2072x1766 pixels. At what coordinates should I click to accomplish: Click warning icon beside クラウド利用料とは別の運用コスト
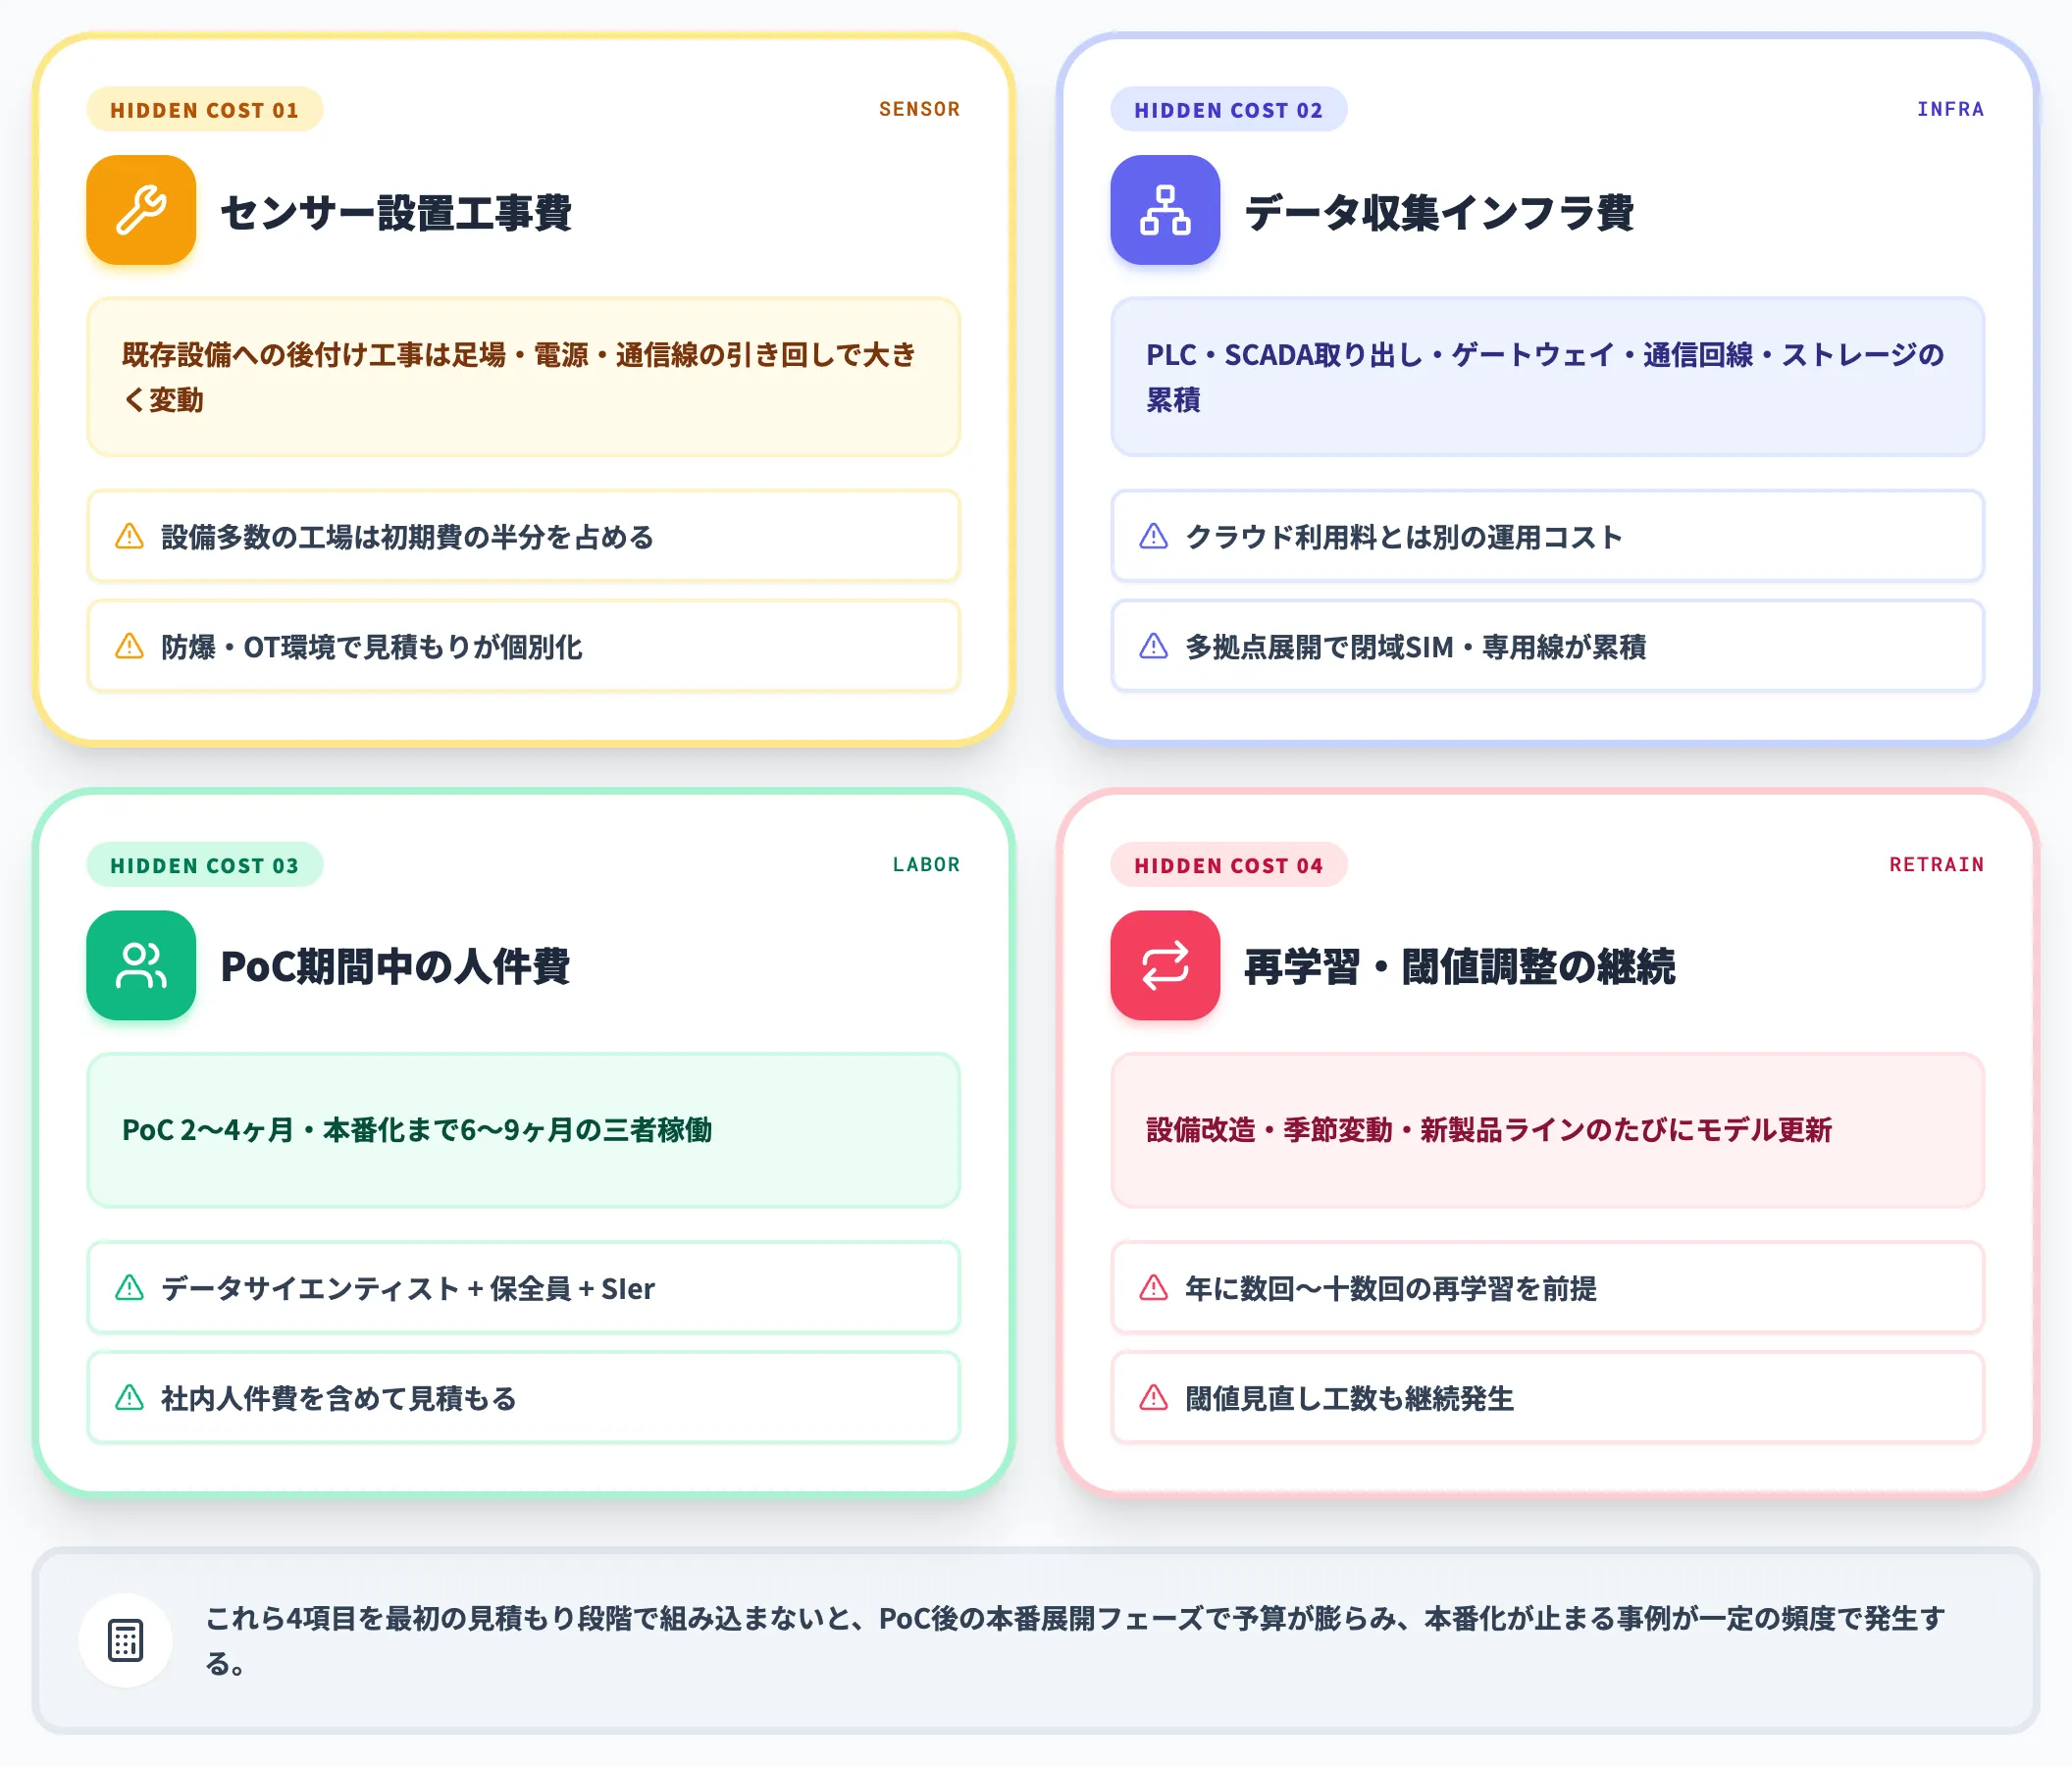pos(1154,537)
